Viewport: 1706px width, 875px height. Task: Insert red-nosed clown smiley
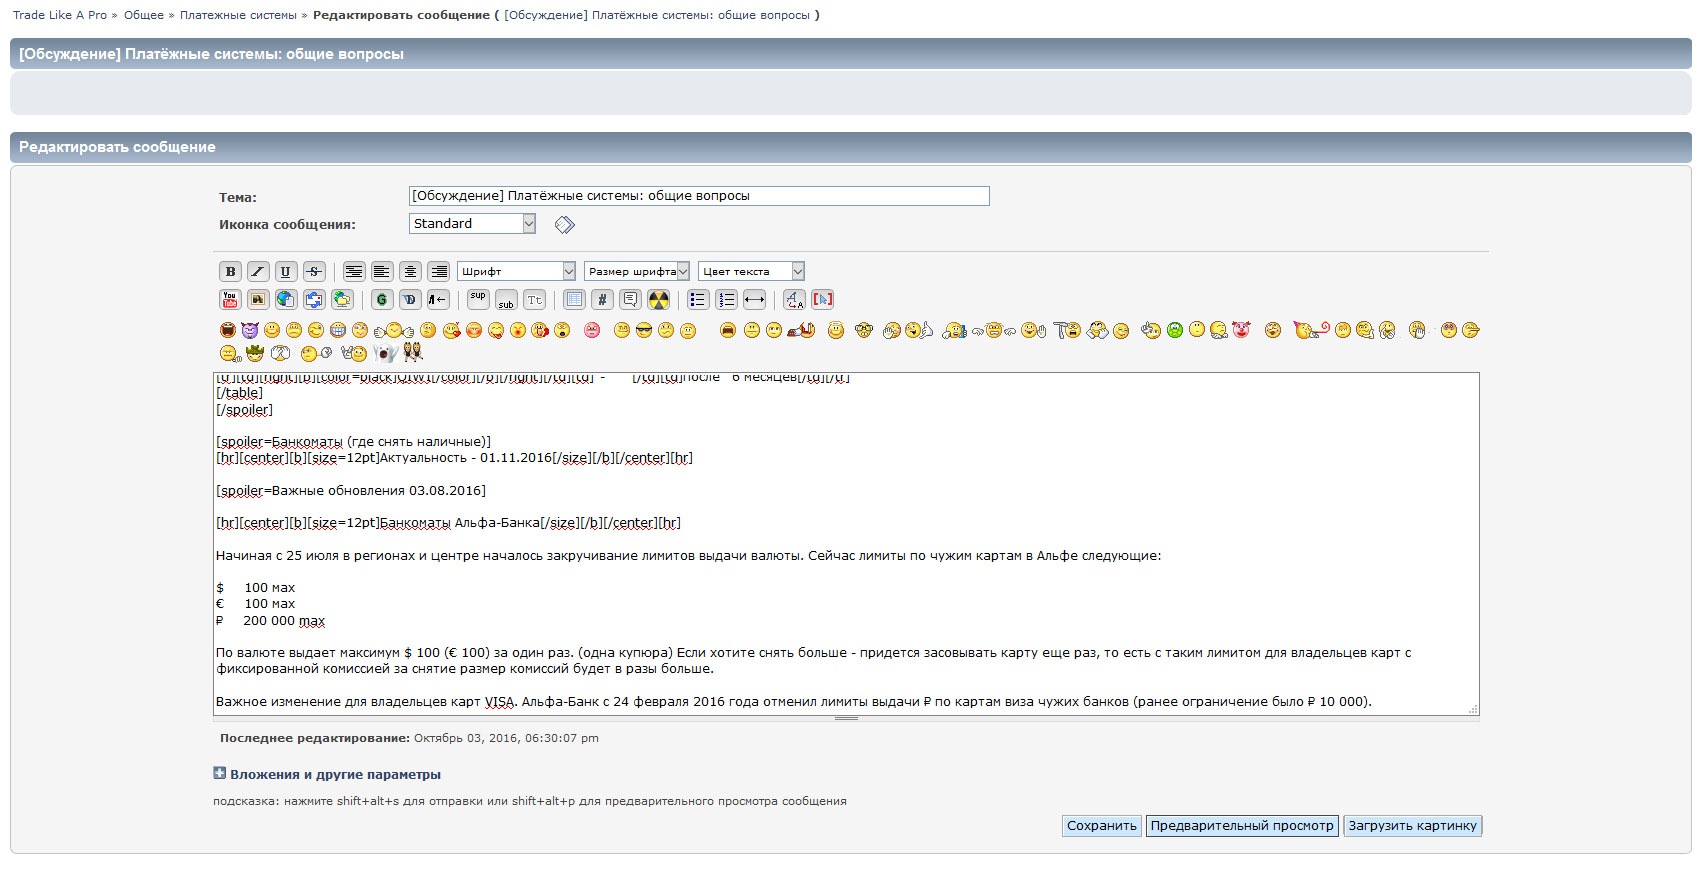pos(1241,329)
